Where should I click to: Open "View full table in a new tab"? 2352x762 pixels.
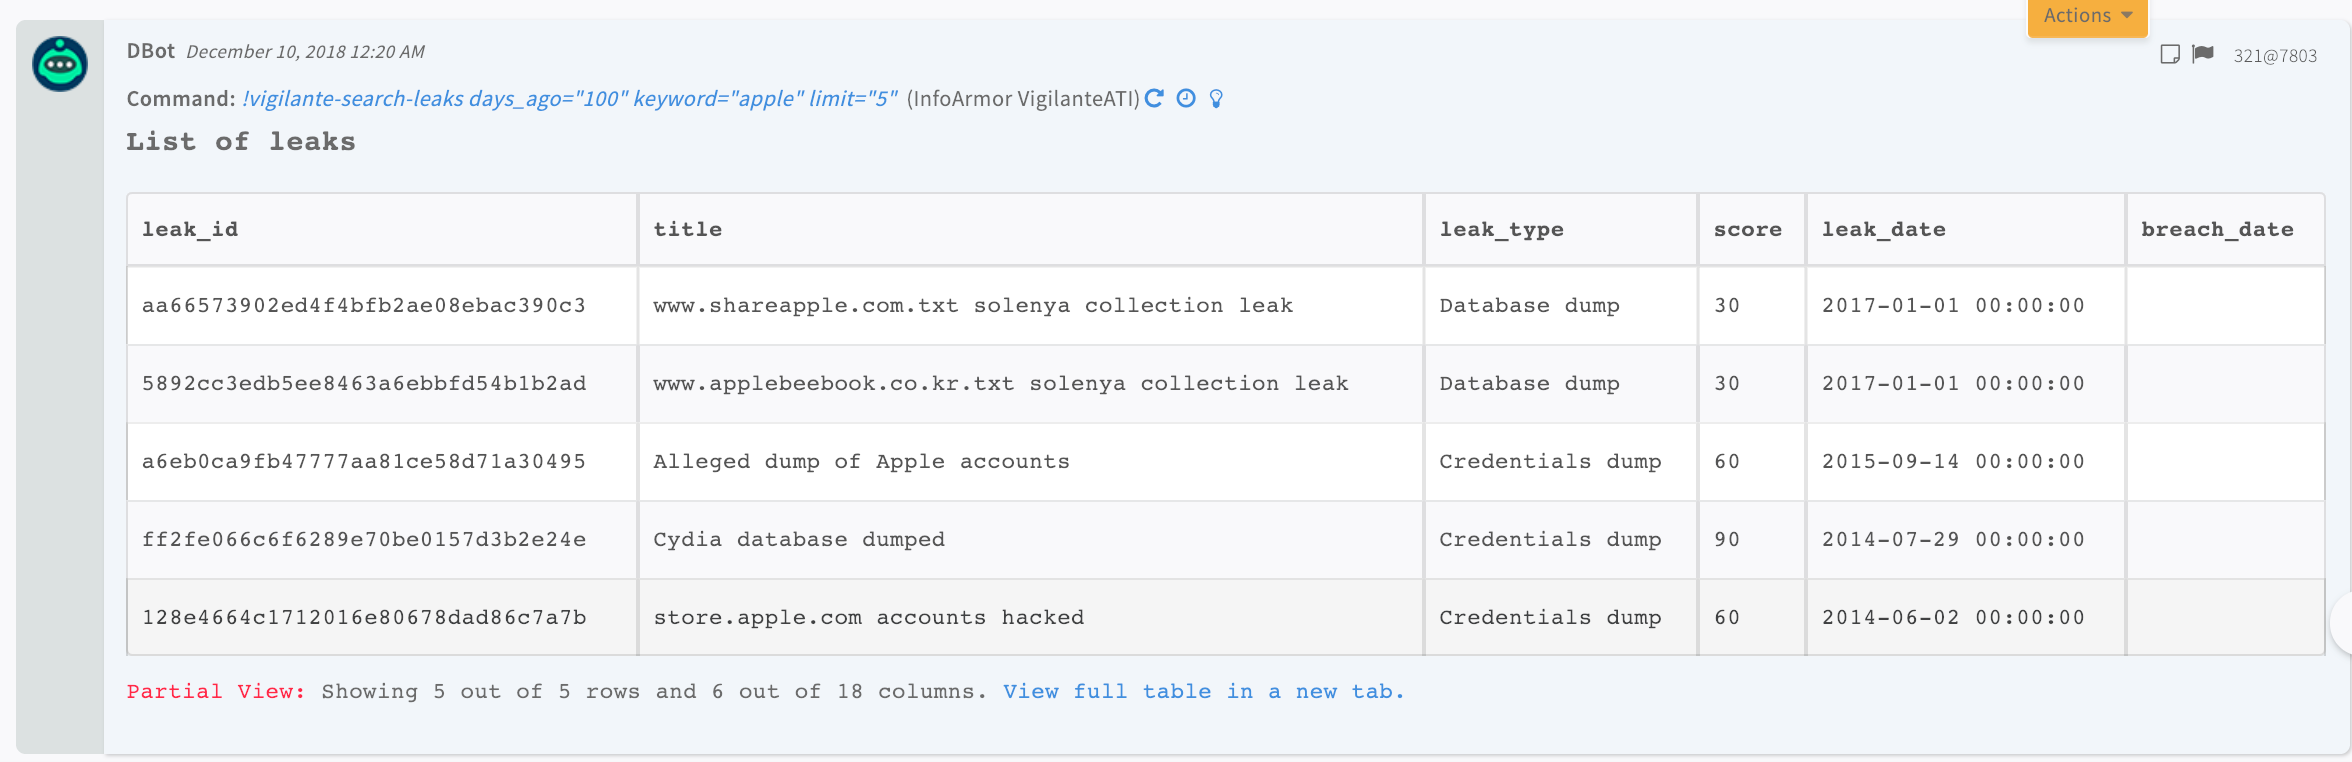1203,691
